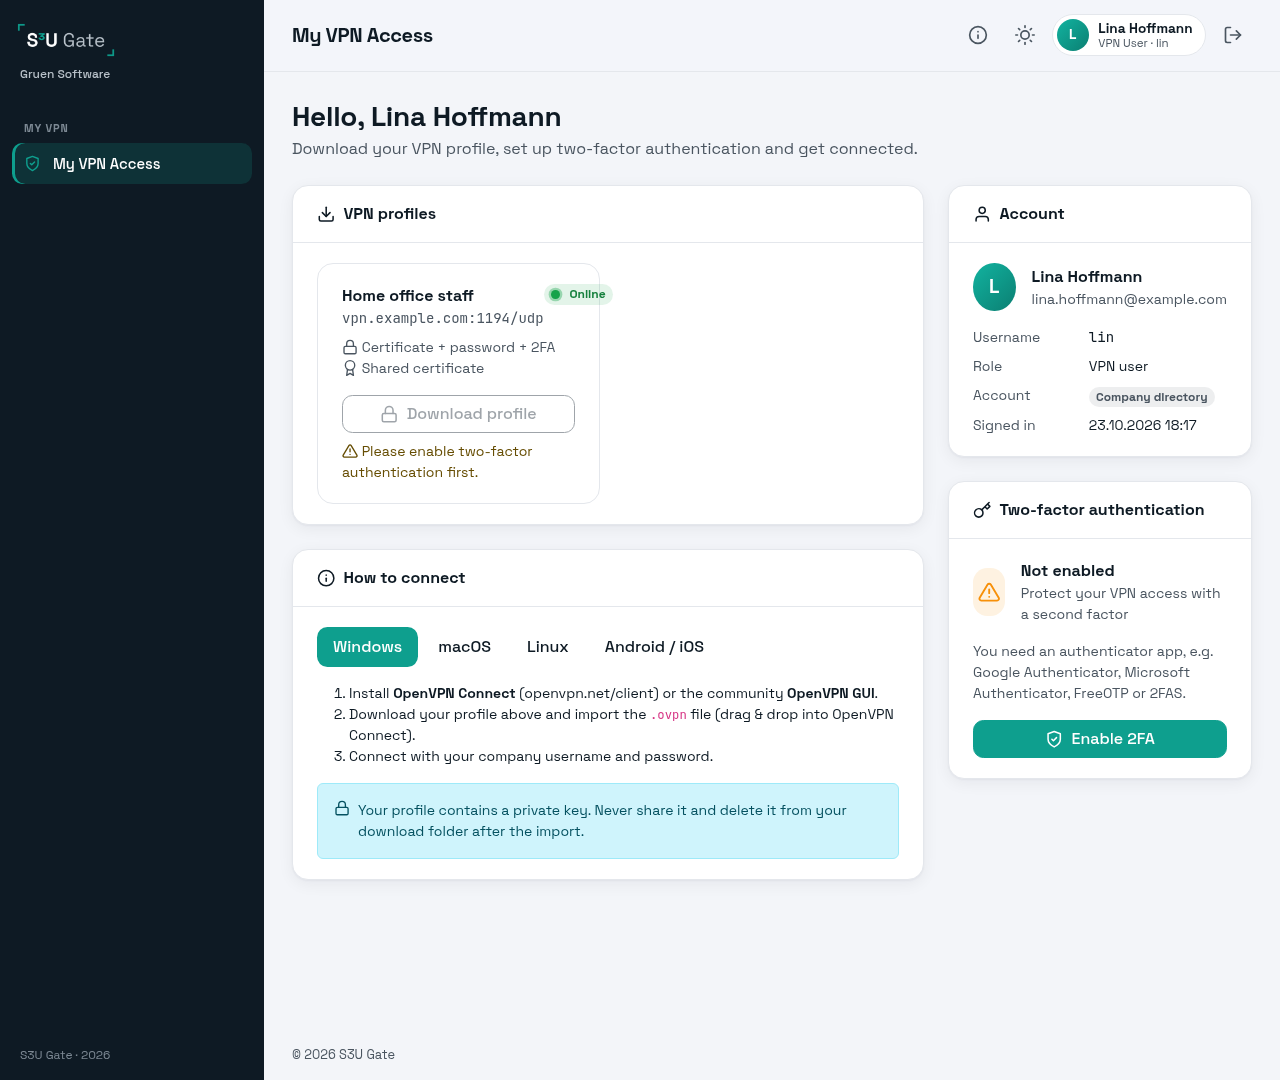
Task: Click the info icon in top bar
Action: [x=978, y=35]
